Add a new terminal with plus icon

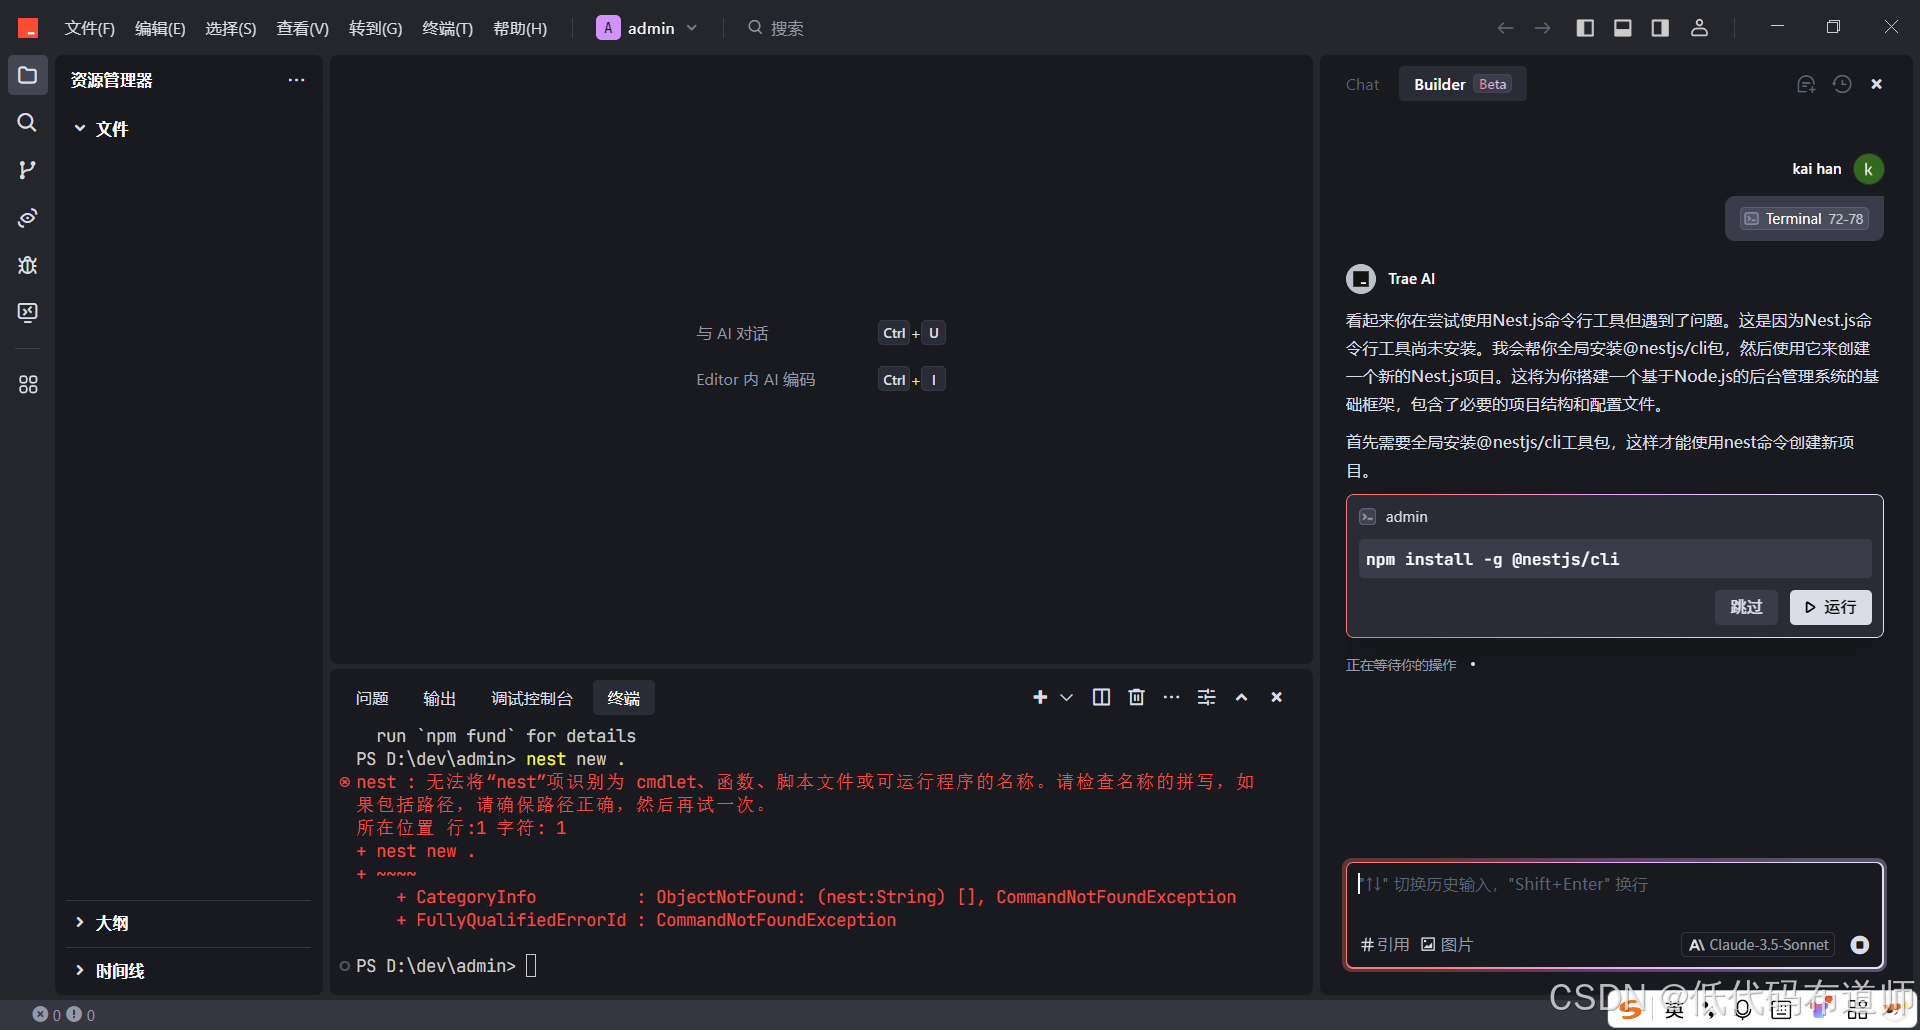pos(1040,697)
